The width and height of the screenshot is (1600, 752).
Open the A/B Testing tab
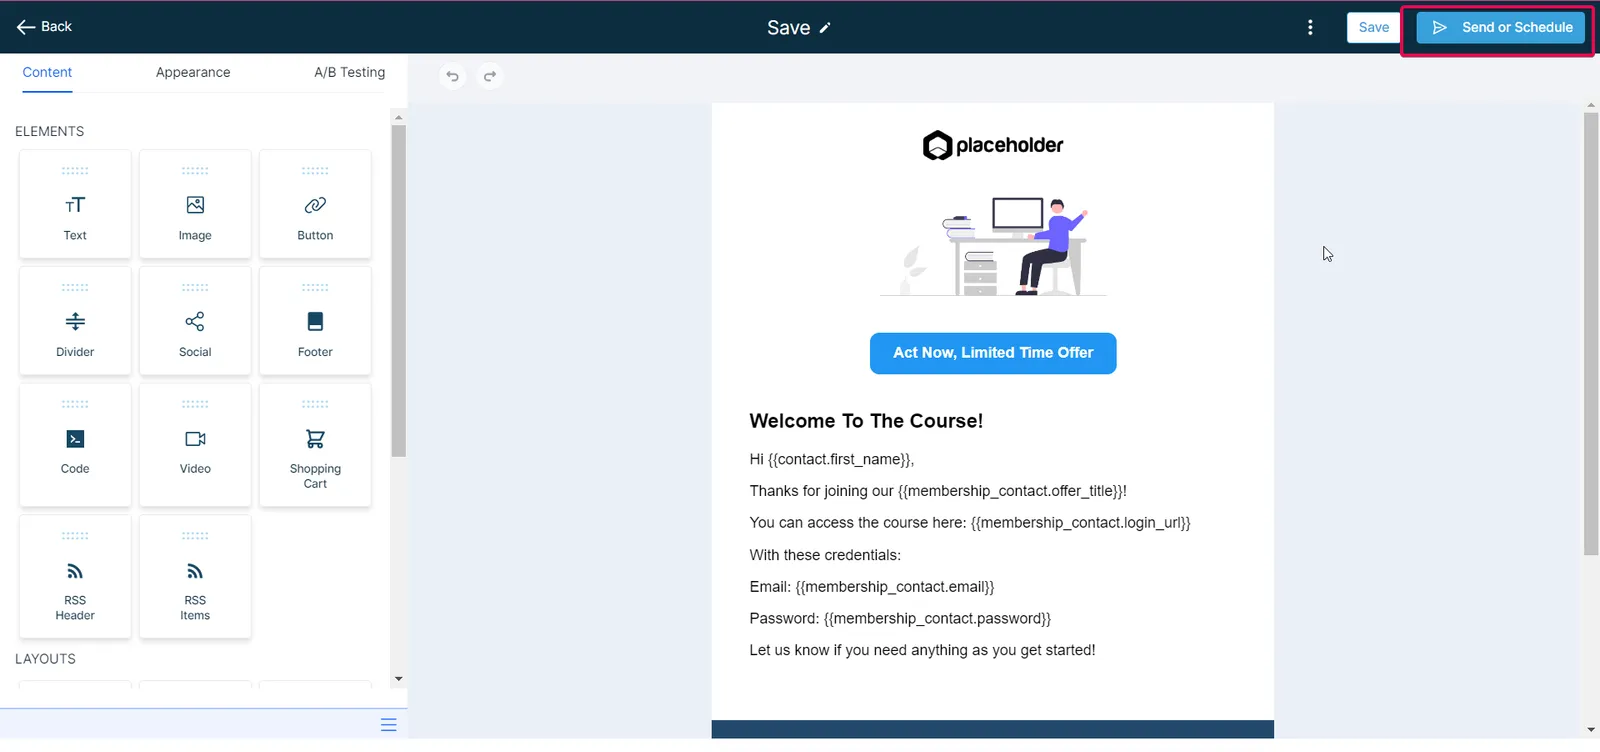pyautogui.click(x=349, y=72)
